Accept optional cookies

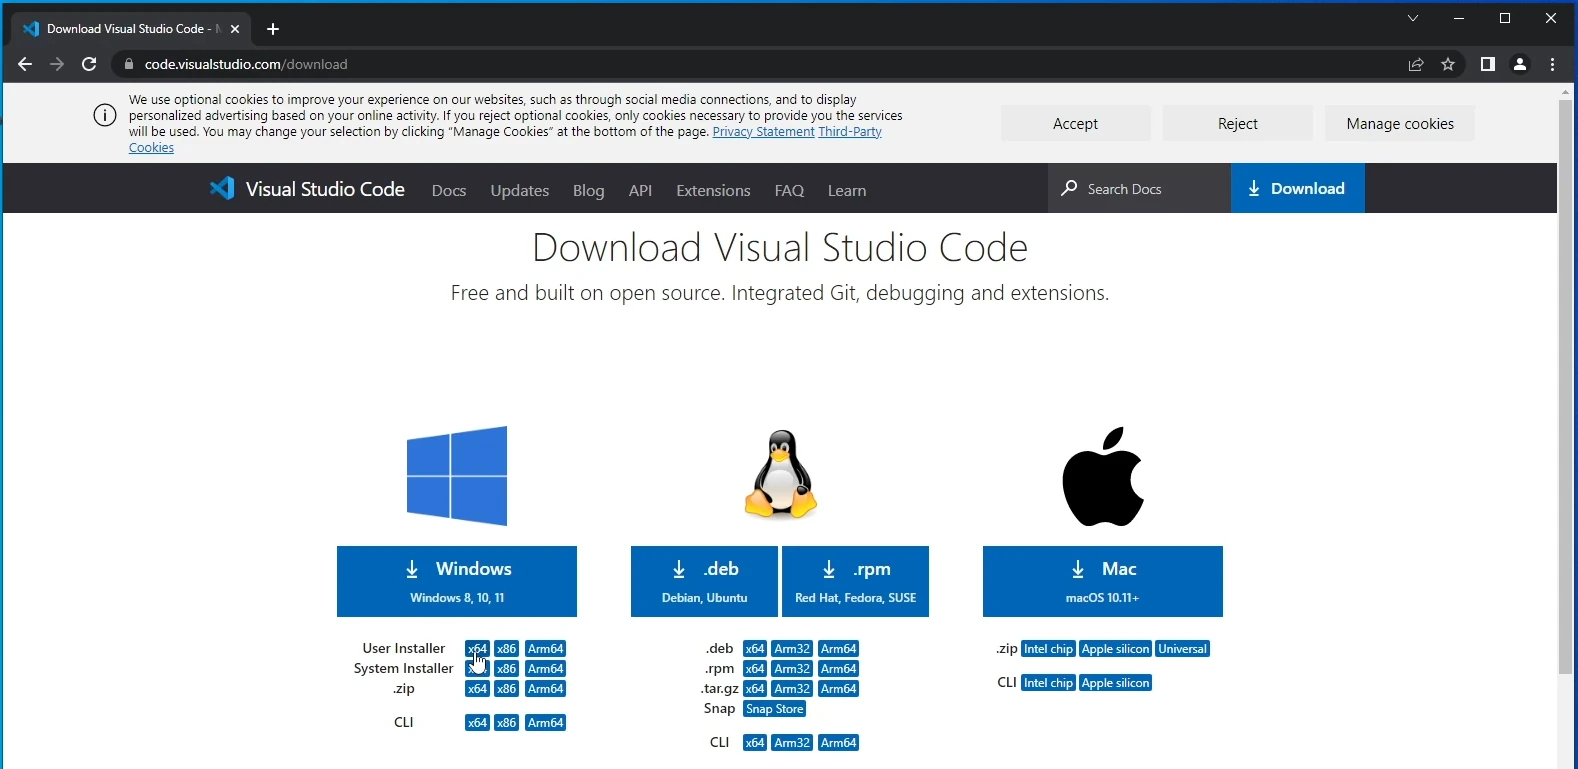1076,124
